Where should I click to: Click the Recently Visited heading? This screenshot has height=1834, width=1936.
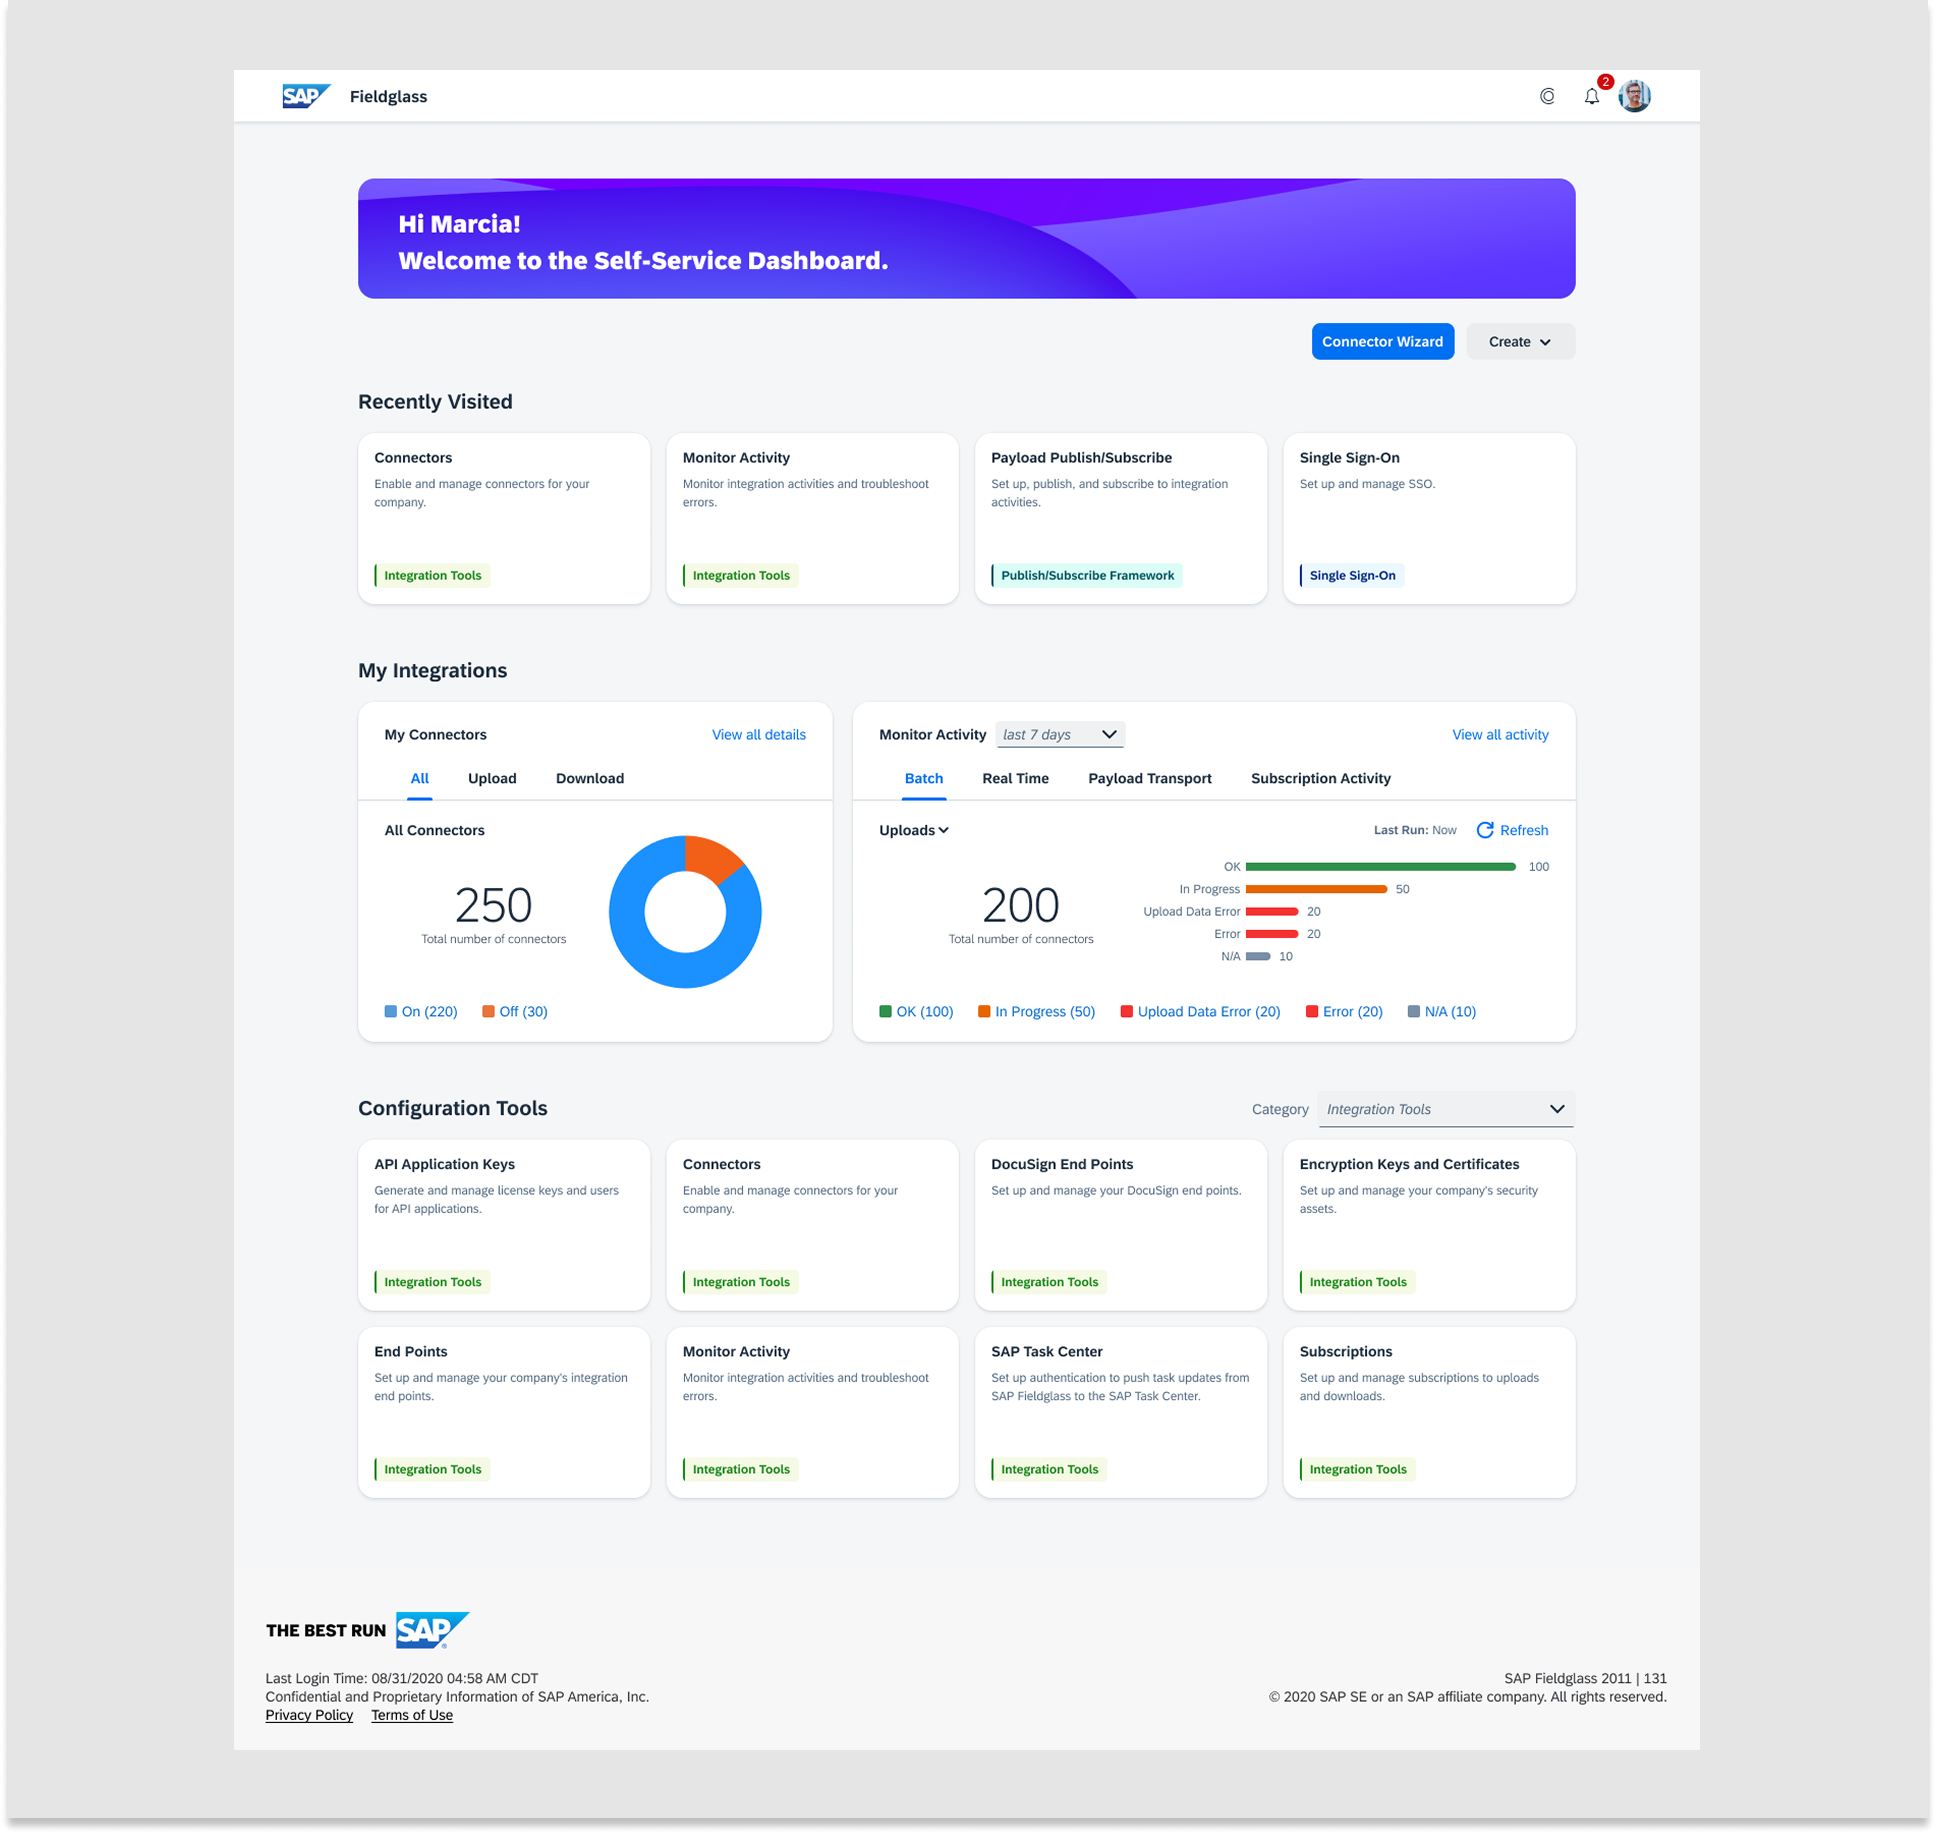click(x=435, y=402)
